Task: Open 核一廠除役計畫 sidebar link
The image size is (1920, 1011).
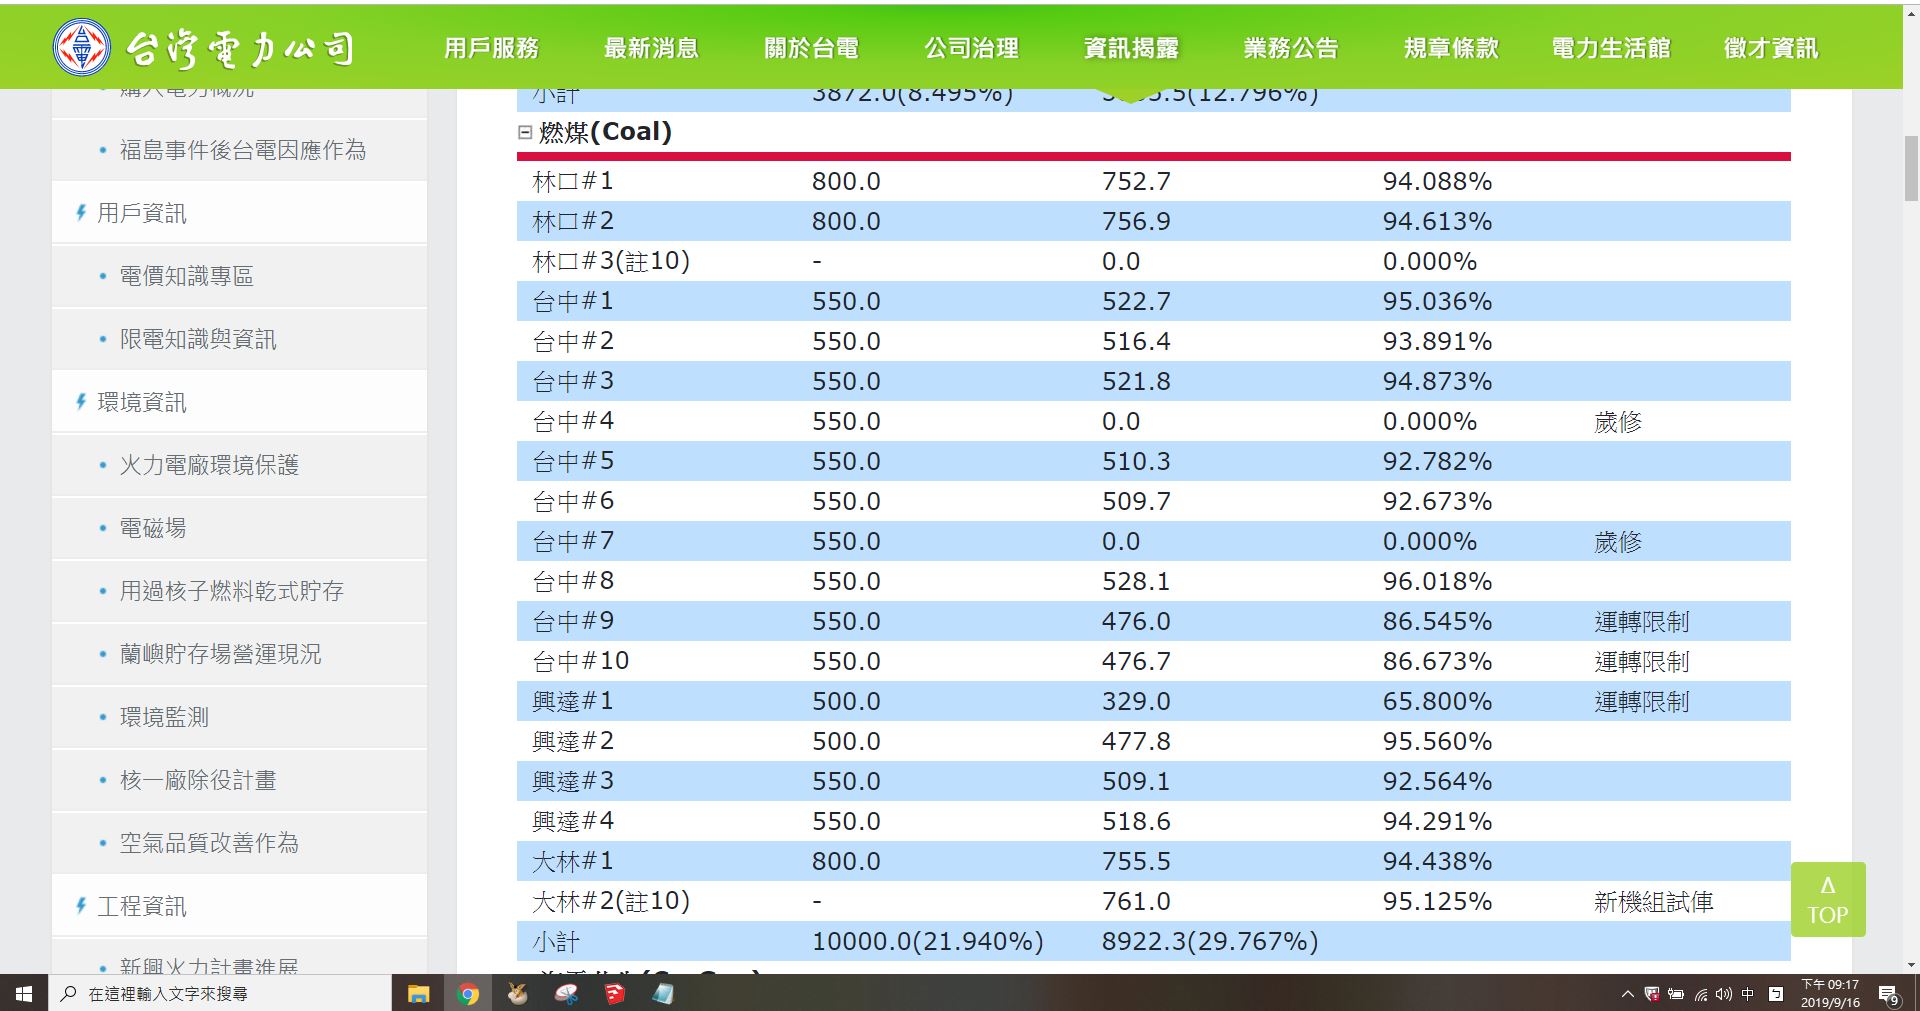Action: 198,780
